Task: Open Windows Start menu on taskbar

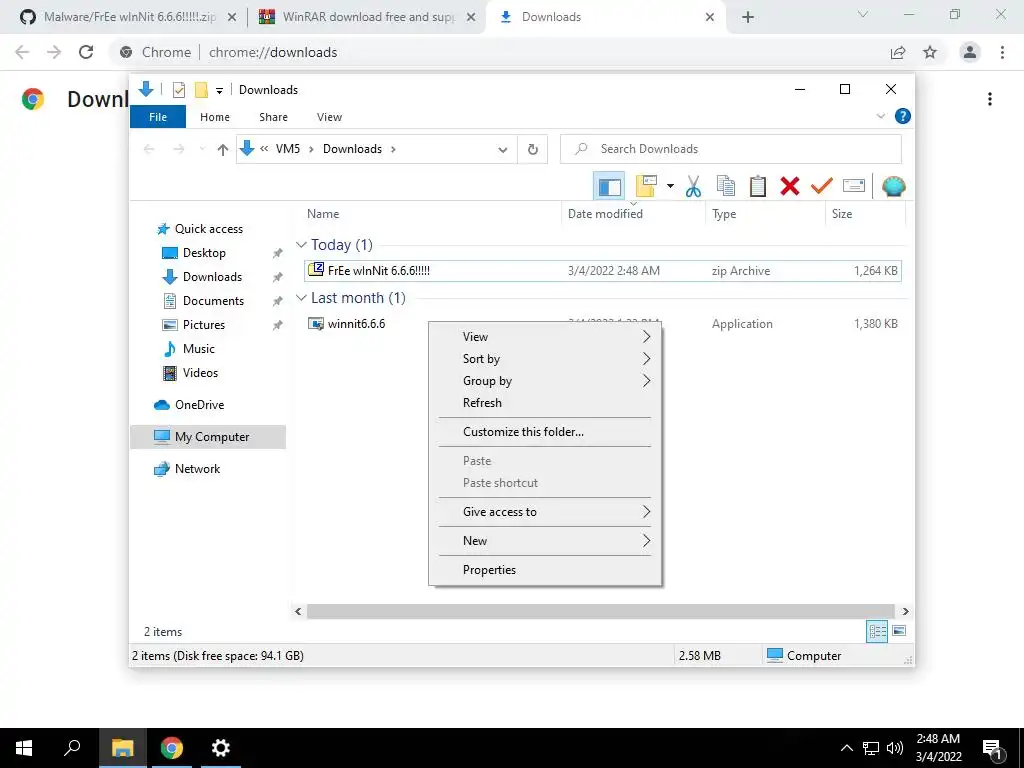Action: coord(24,748)
